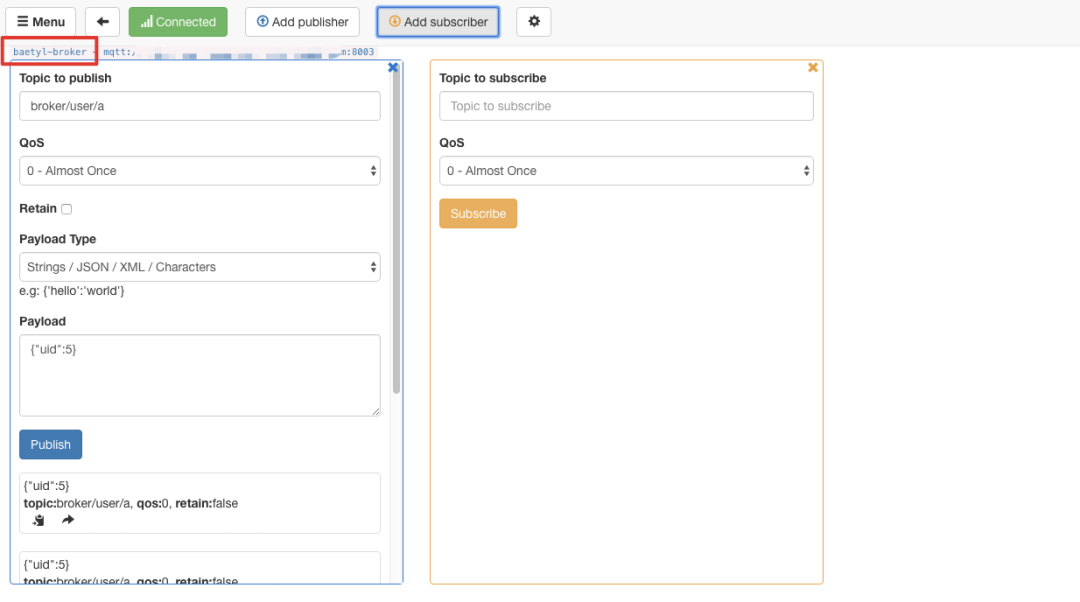Enable the Retain checkbox

click(x=67, y=209)
